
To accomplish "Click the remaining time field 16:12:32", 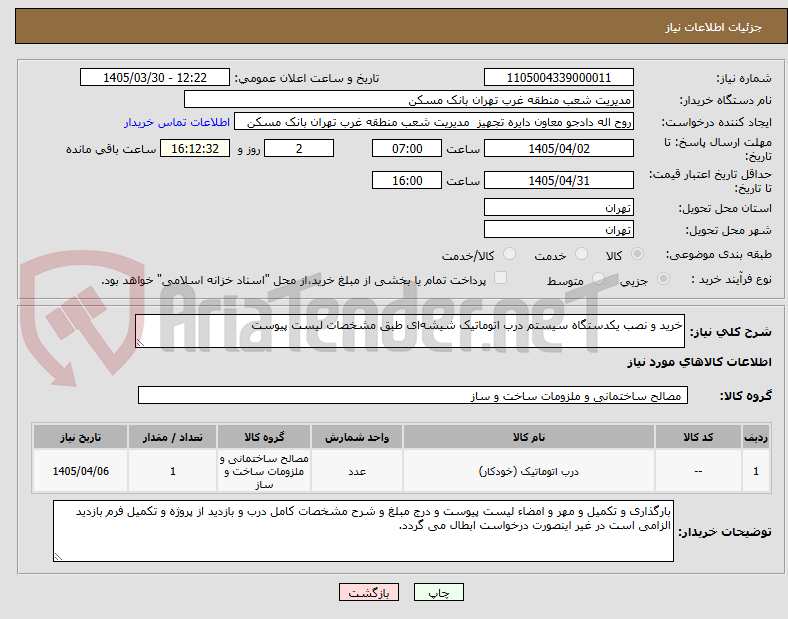I will click(x=195, y=148).
